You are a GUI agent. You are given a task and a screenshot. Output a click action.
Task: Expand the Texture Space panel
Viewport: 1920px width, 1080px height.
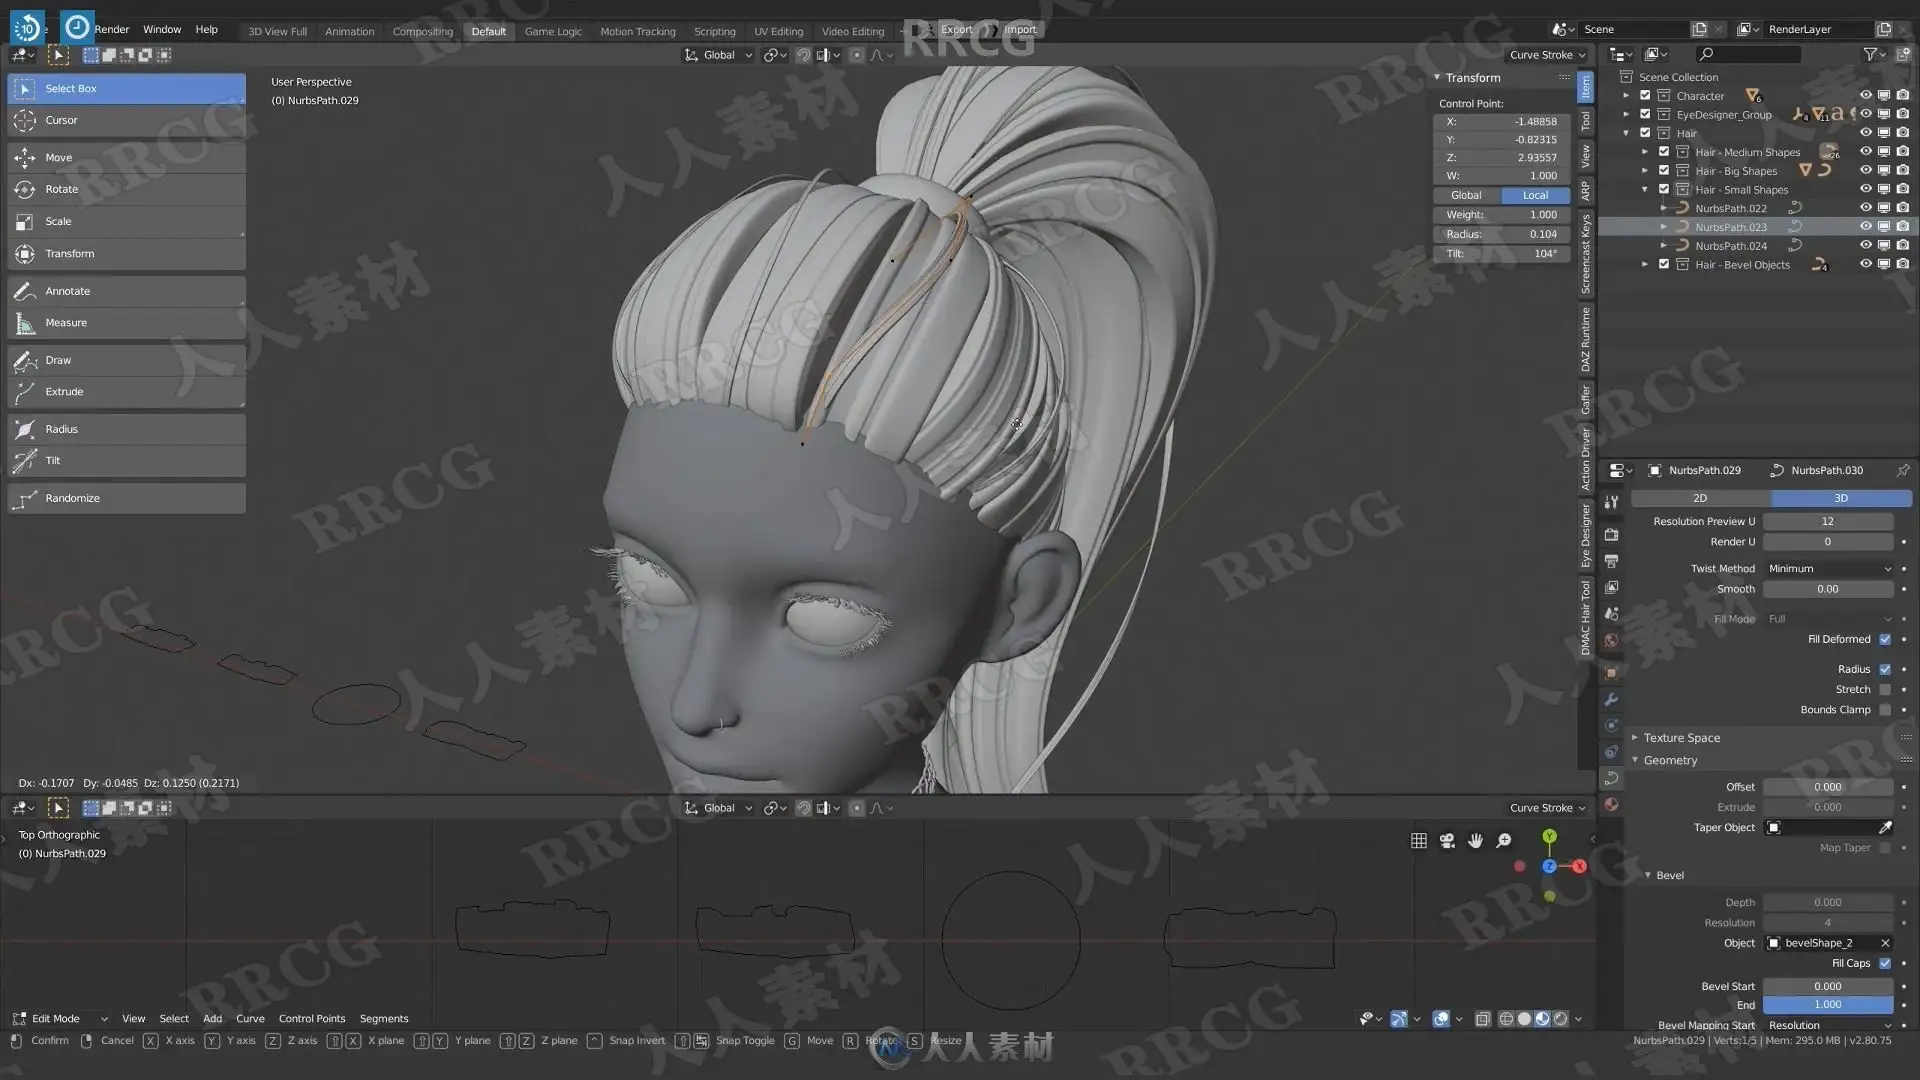1681,738
